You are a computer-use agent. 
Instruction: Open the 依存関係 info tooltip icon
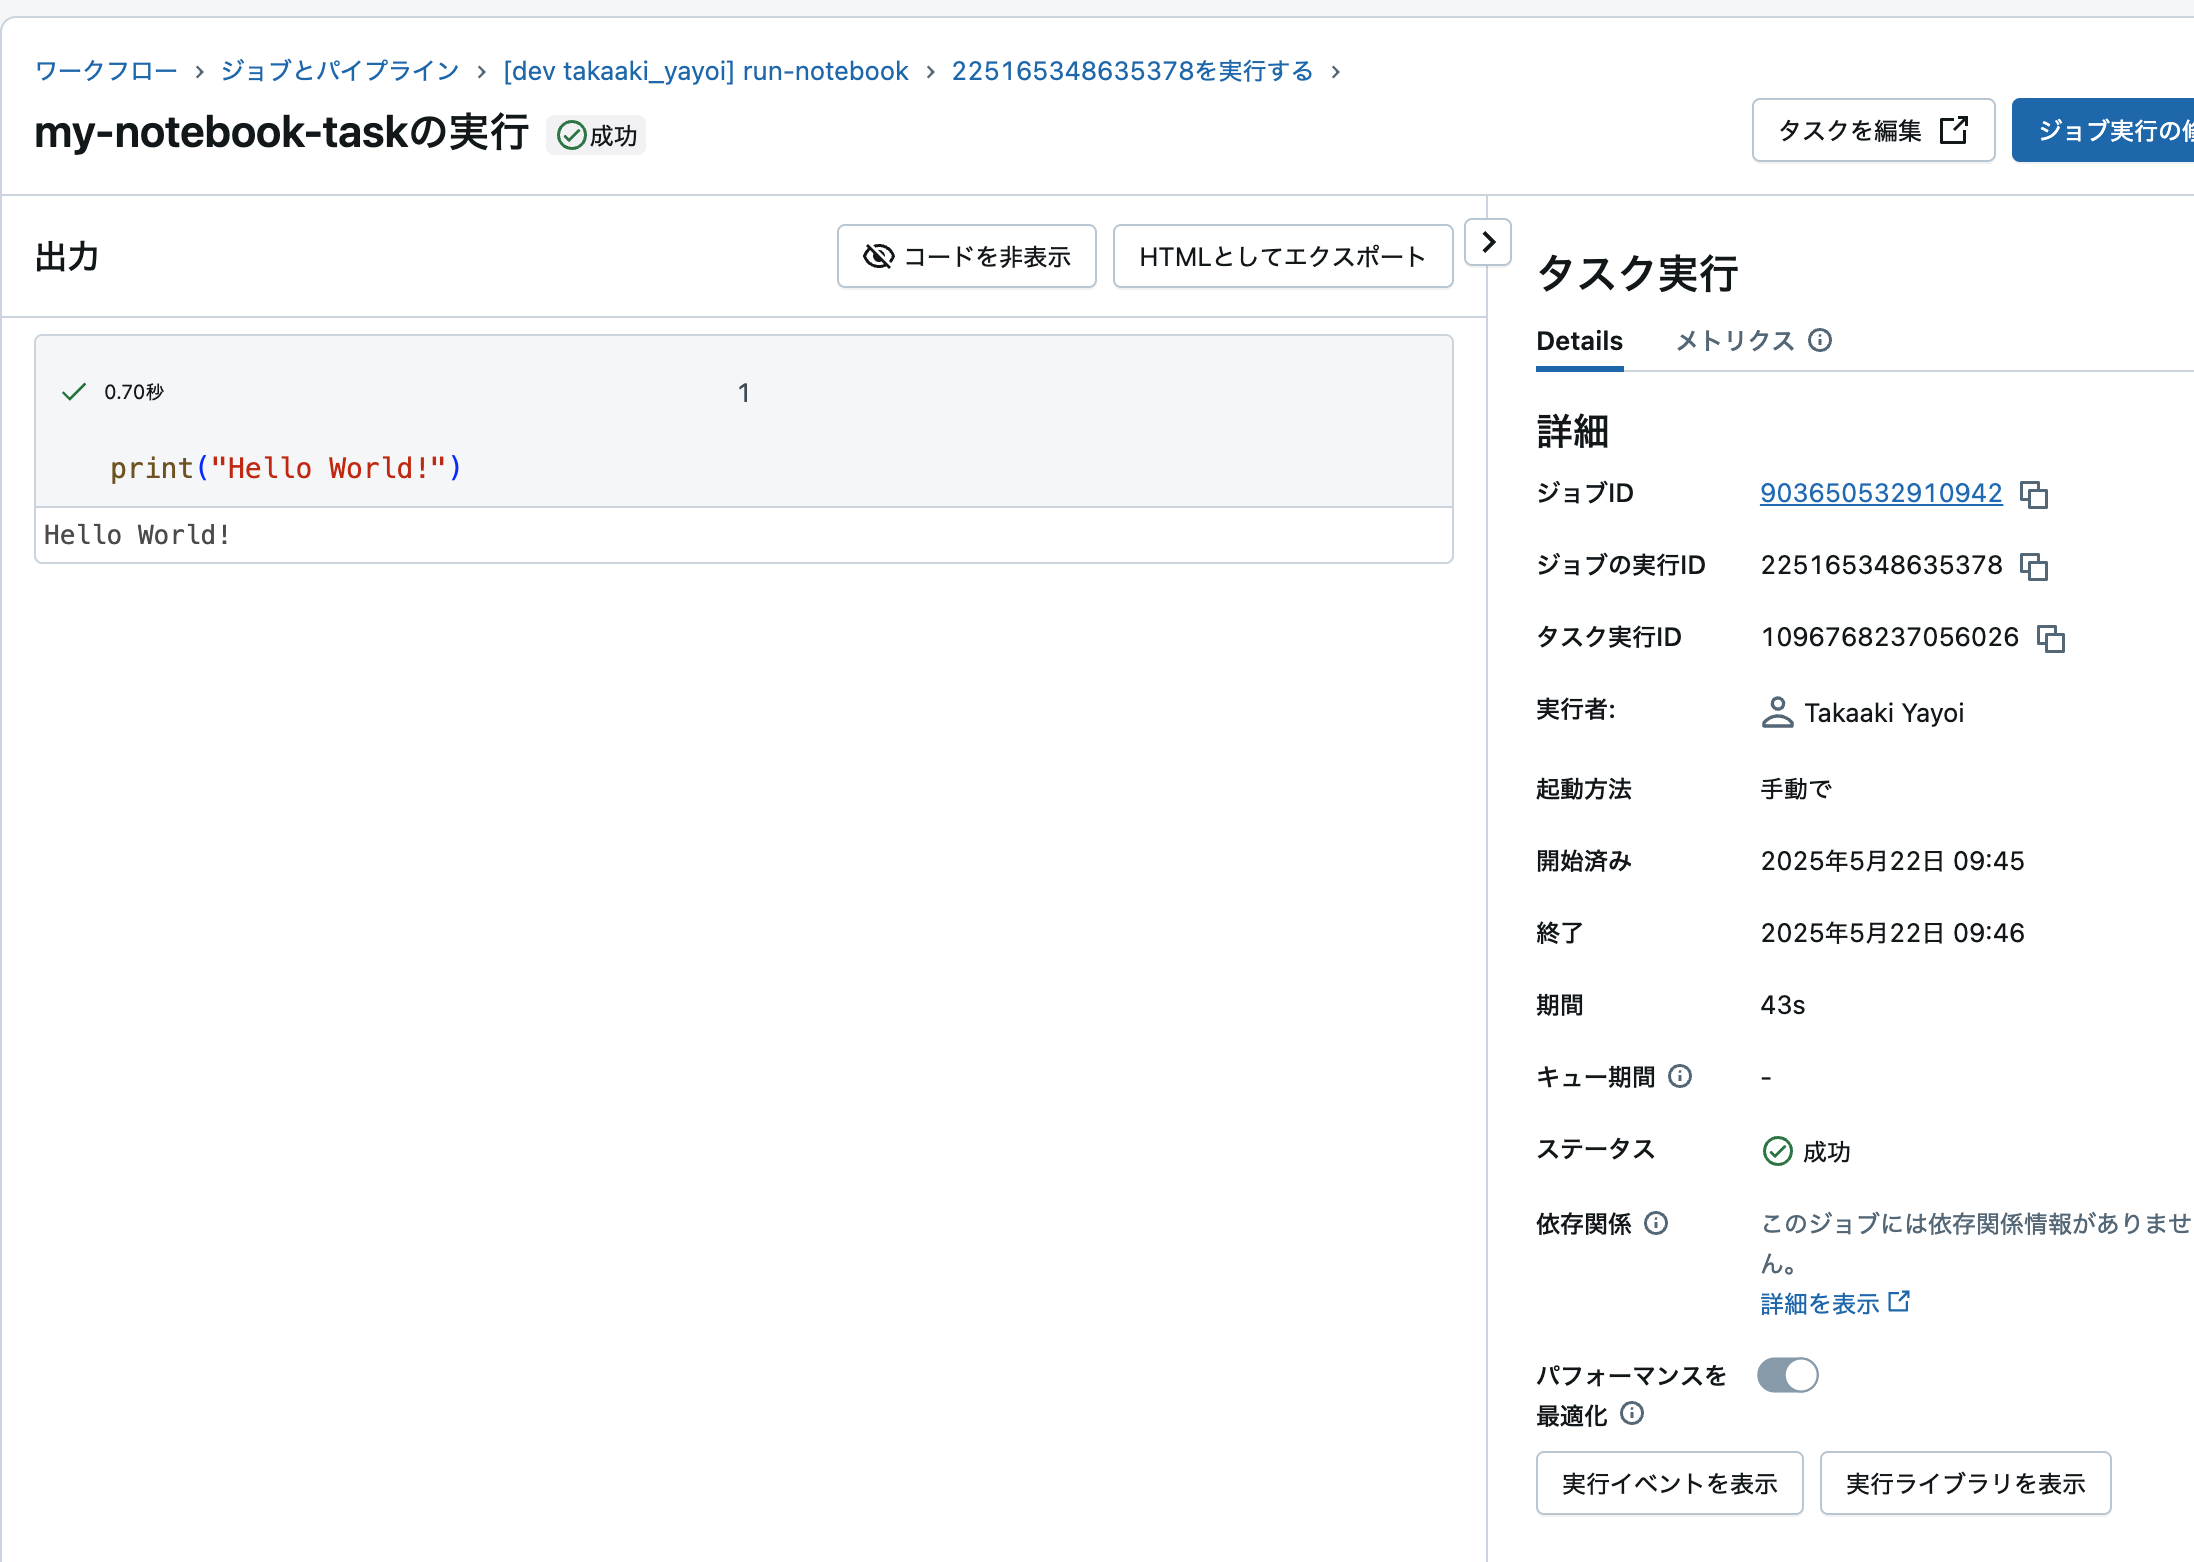[x=1659, y=1223]
